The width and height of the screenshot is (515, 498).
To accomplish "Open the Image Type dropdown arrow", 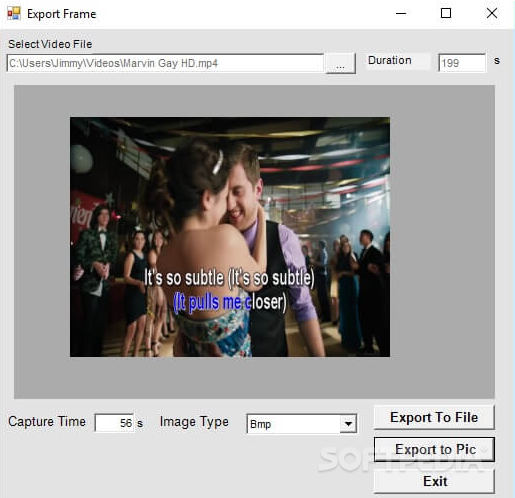I will [348, 424].
